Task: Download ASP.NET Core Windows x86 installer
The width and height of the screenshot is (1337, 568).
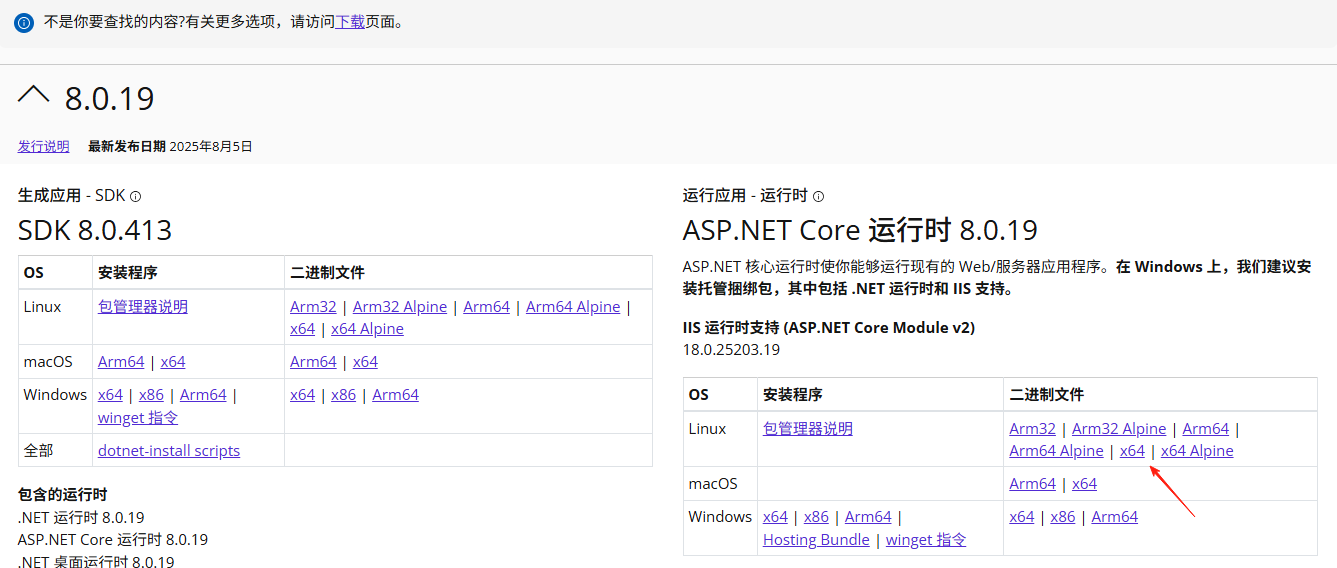Action: coord(816,517)
